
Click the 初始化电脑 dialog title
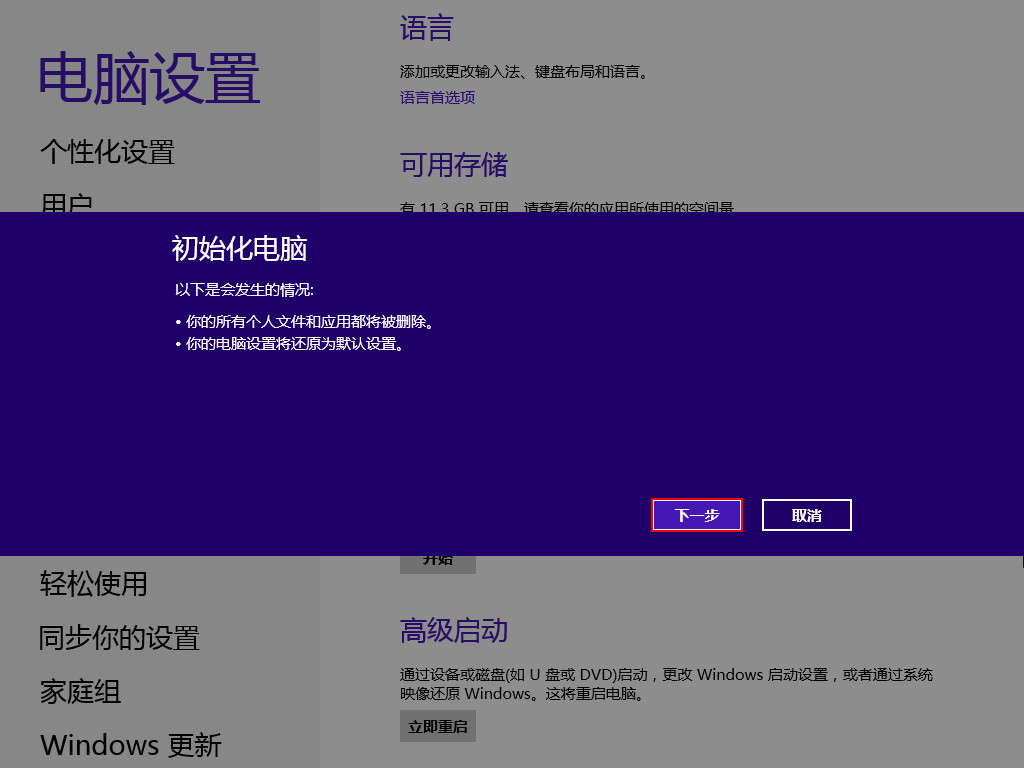coord(239,248)
